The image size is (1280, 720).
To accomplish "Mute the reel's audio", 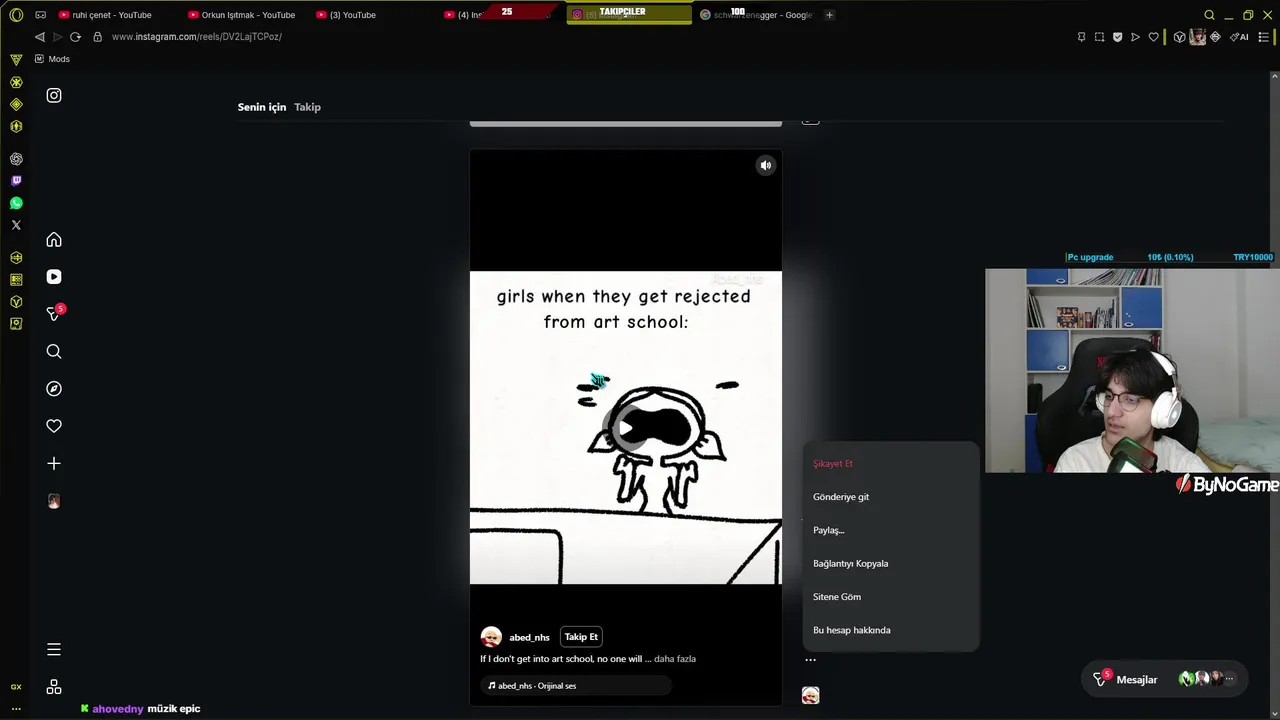I will [x=765, y=166].
